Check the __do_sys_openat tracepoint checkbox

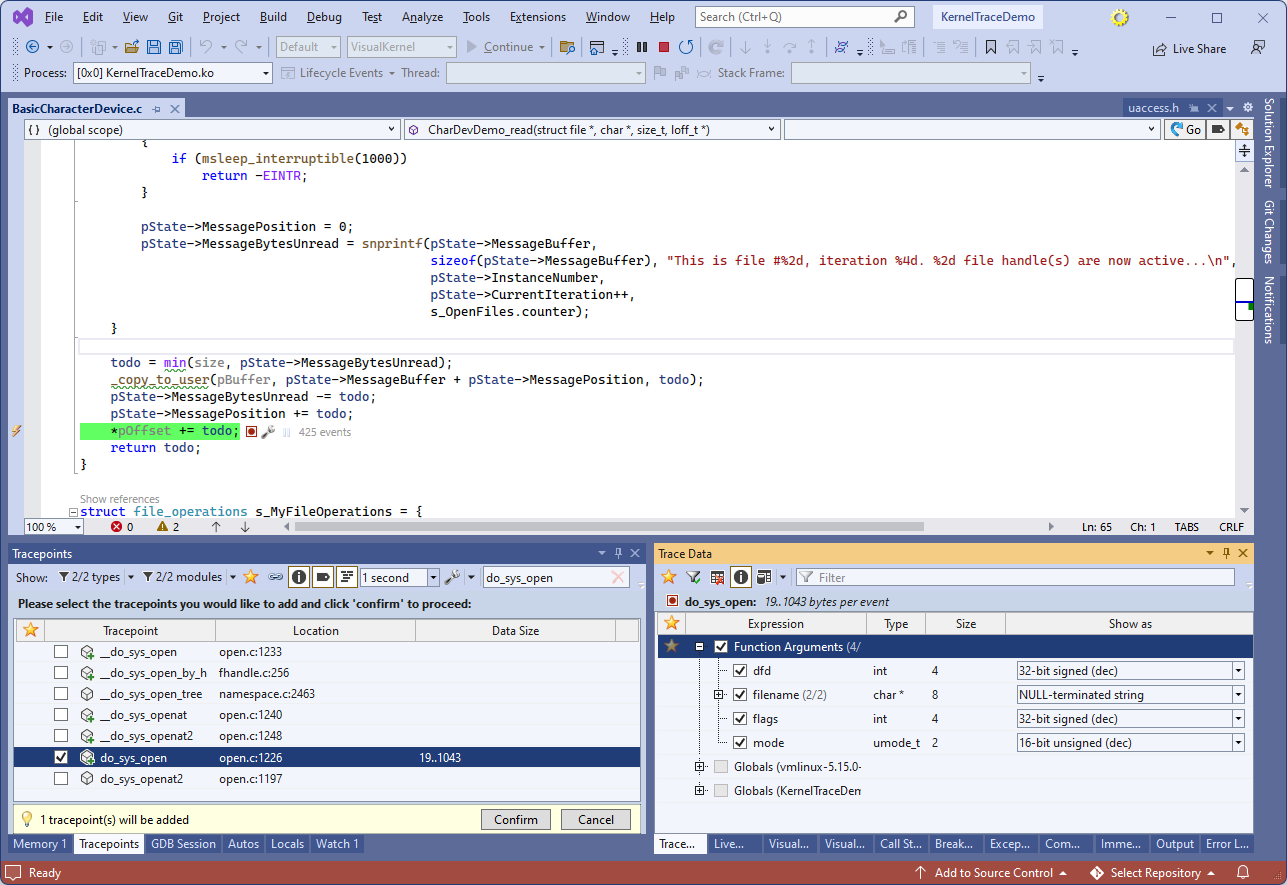pos(62,715)
